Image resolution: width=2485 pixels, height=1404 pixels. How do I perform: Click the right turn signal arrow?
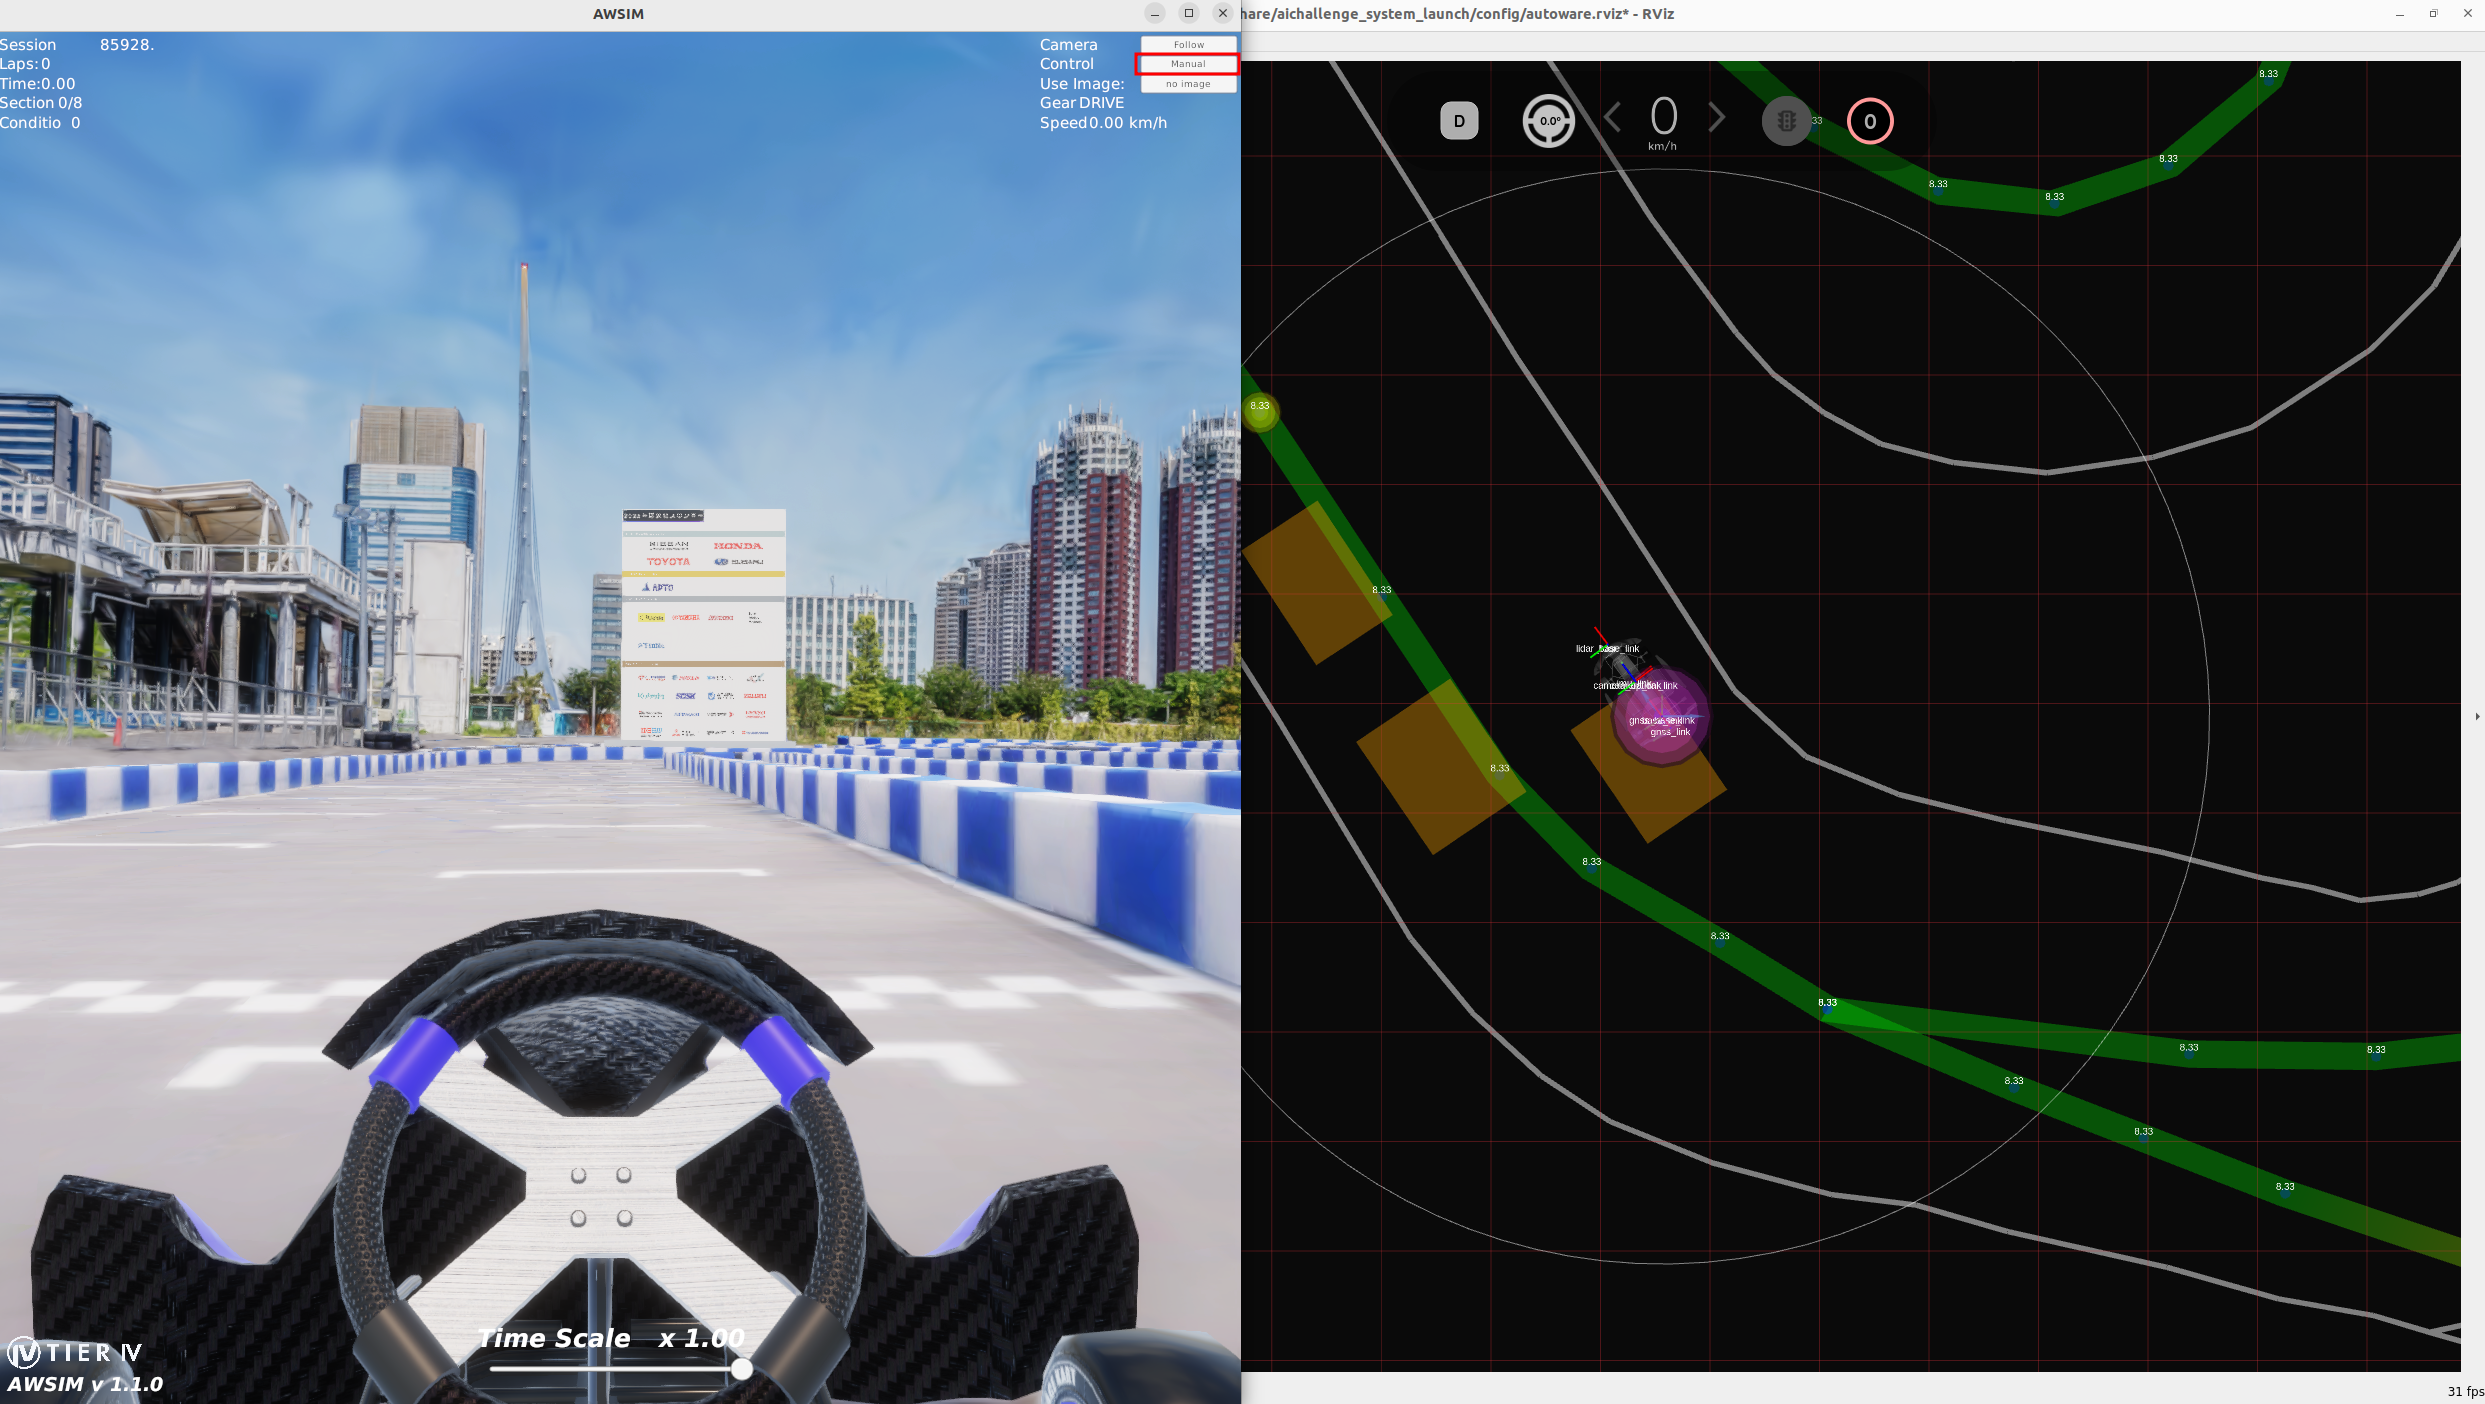tap(1716, 118)
